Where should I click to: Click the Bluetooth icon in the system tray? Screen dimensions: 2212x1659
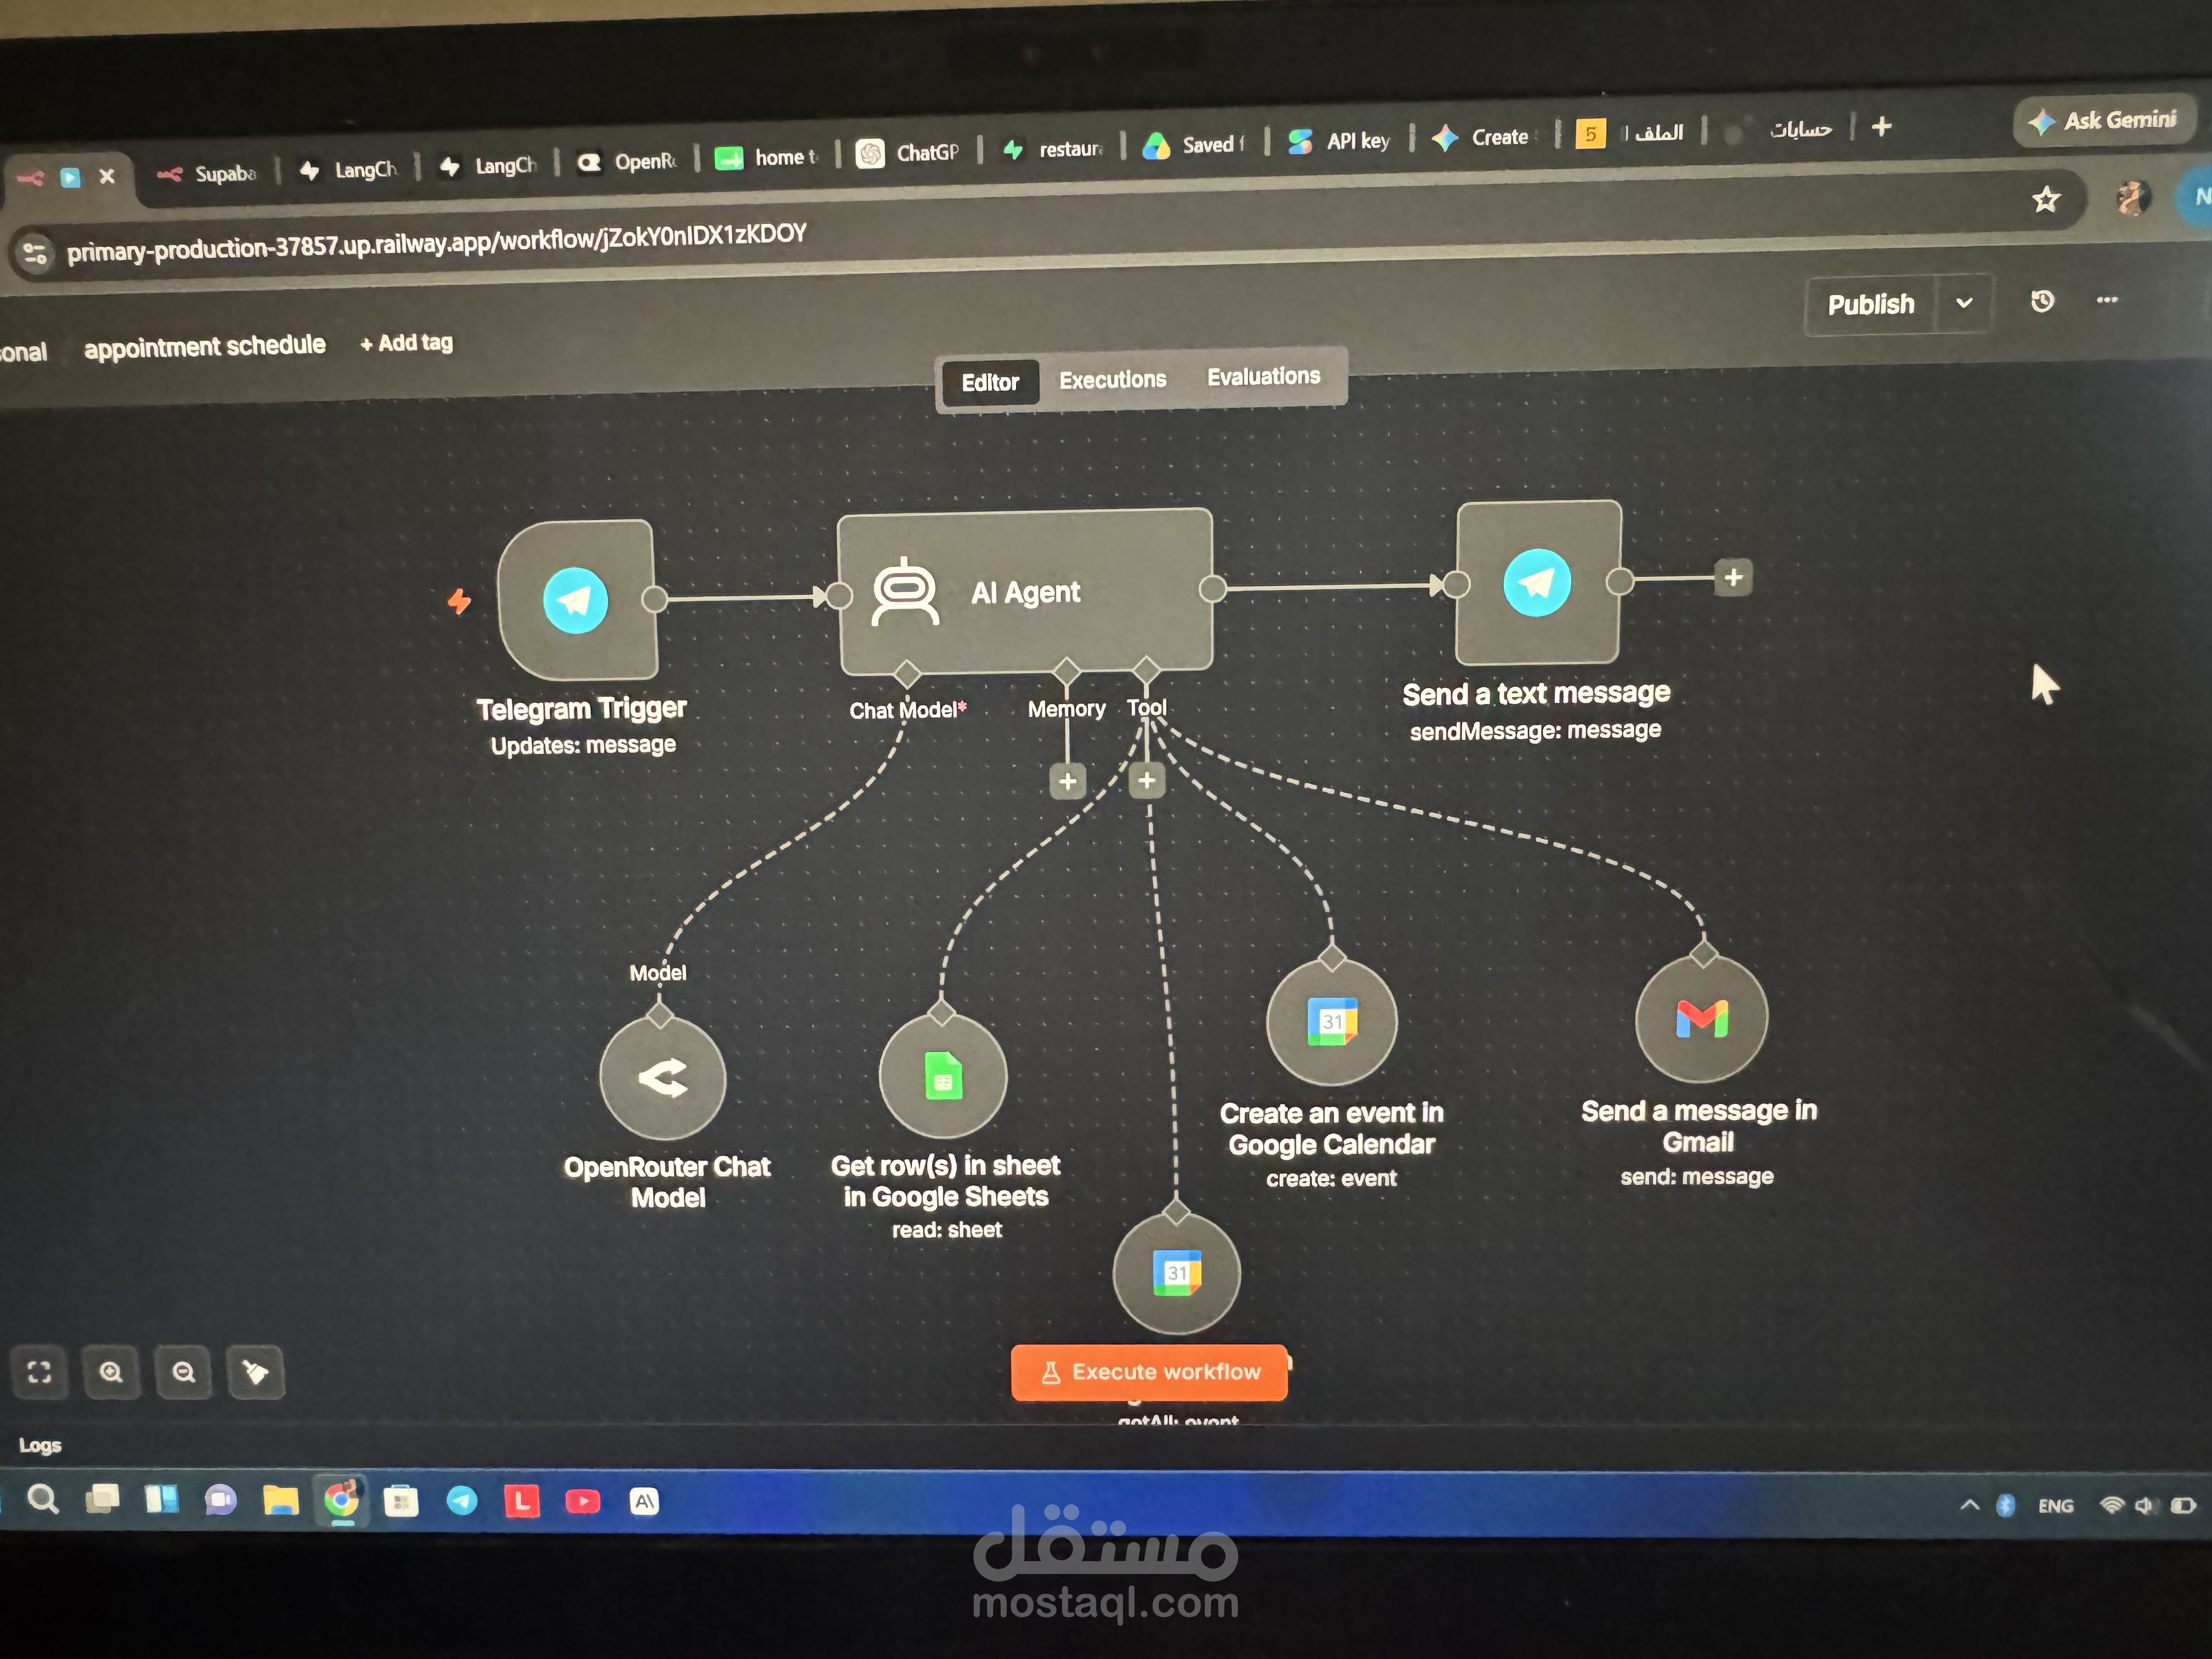pos(2005,1505)
